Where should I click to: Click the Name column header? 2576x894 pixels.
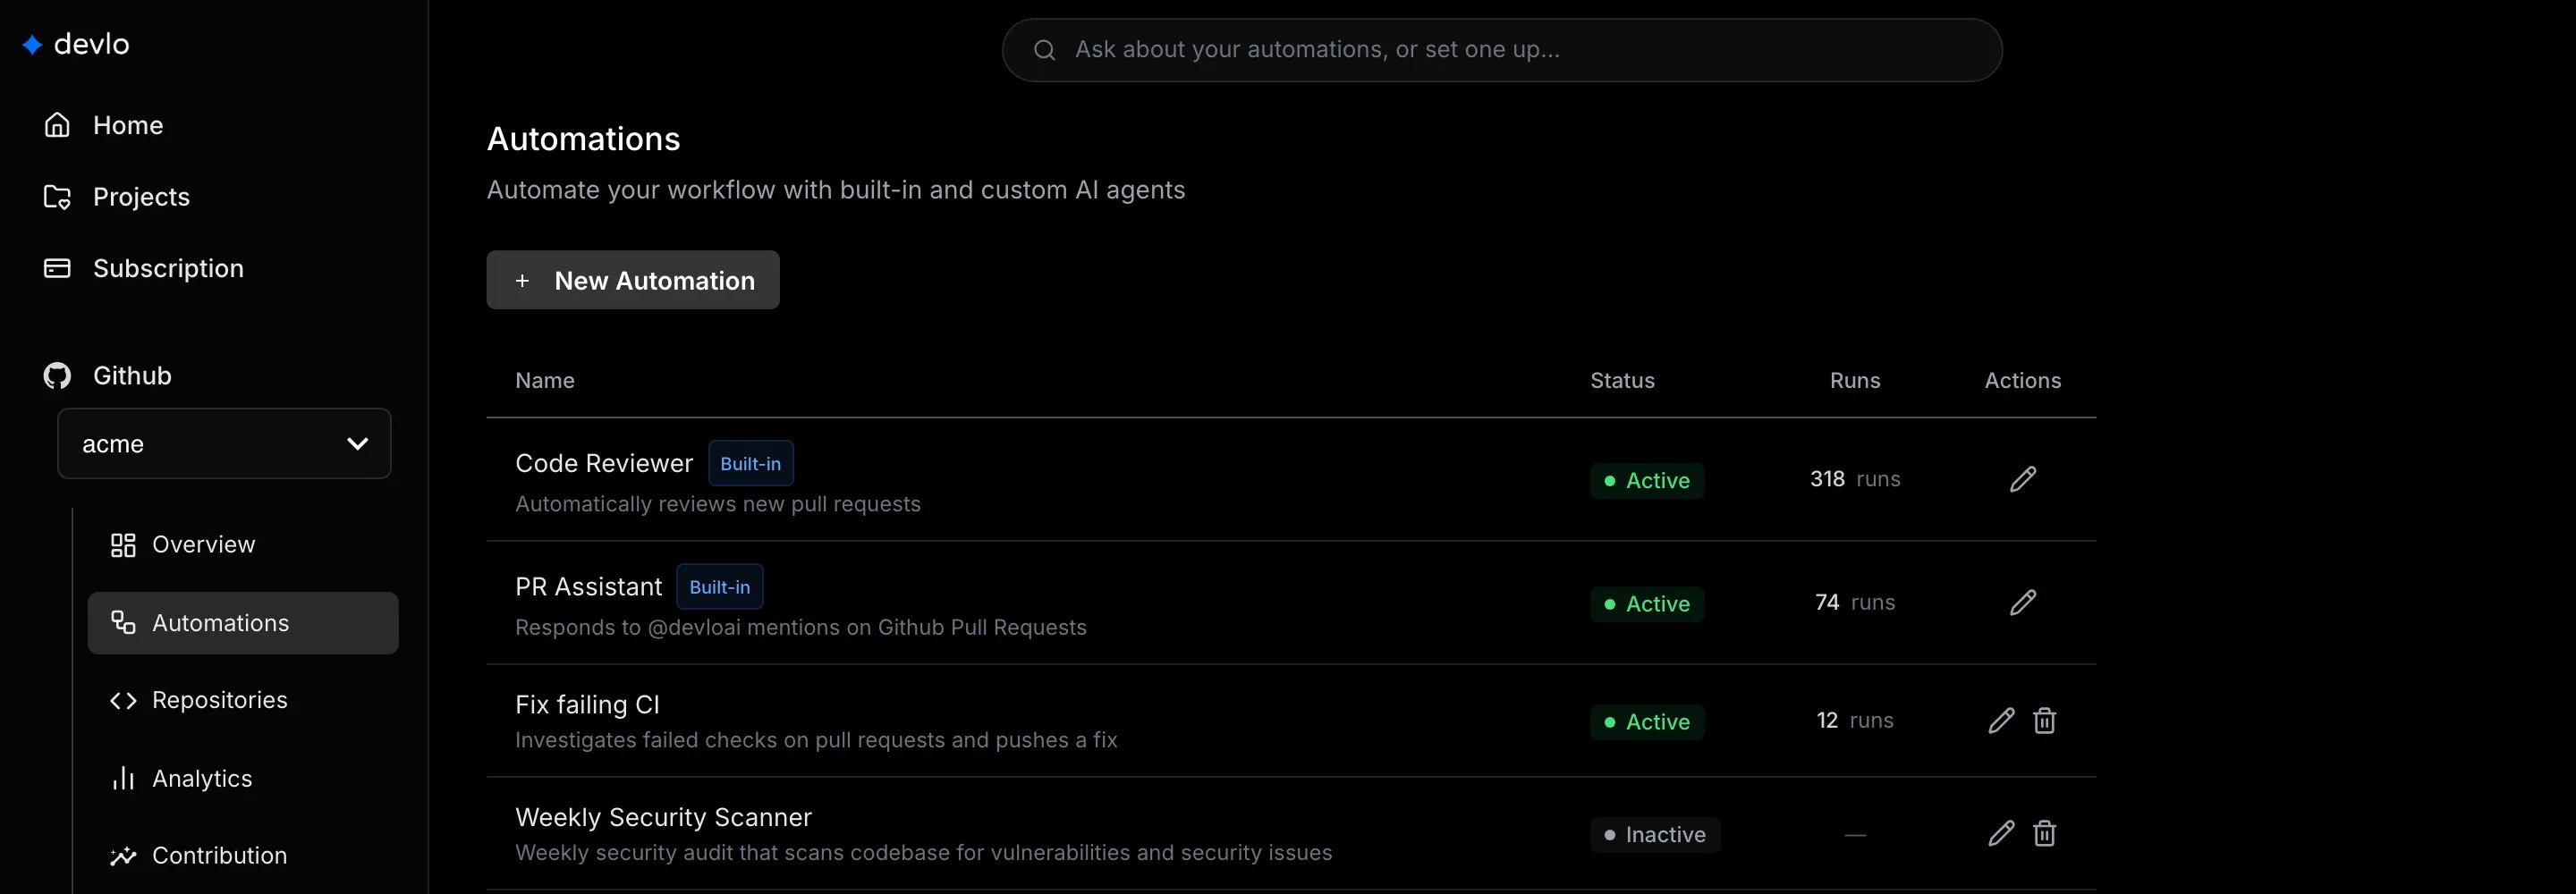[545, 381]
